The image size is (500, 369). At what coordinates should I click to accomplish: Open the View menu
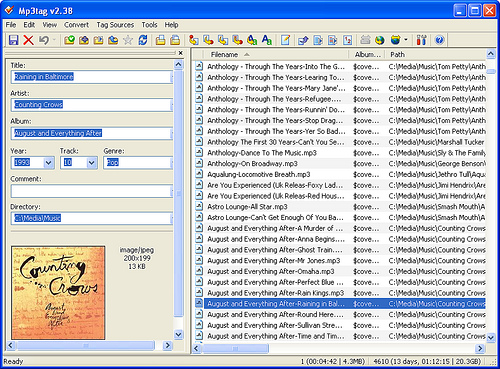(x=50, y=25)
